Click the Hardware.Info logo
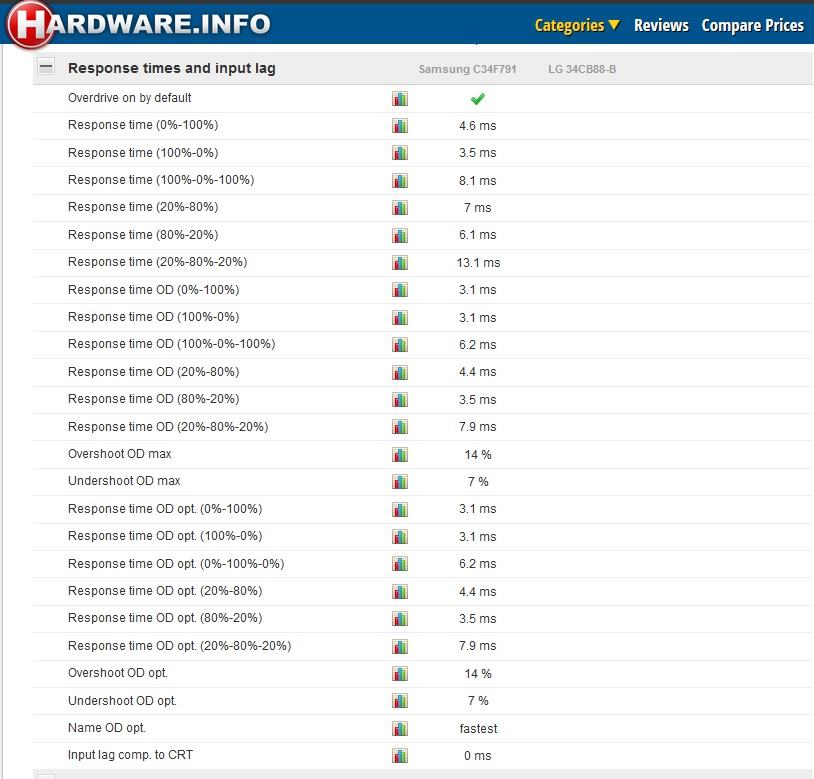 click(139, 24)
